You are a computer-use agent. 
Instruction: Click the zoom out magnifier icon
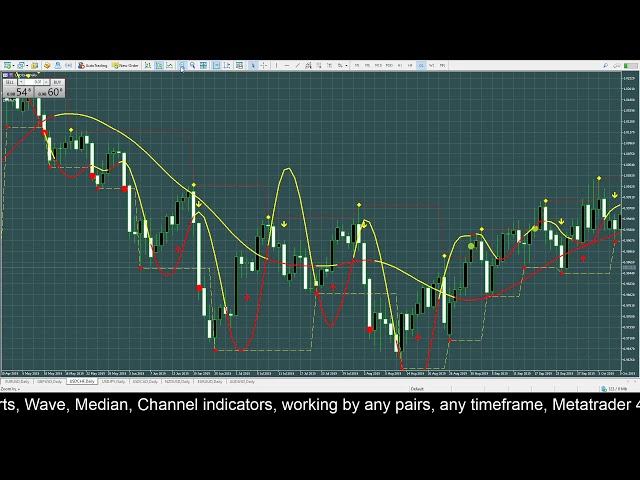point(192,65)
